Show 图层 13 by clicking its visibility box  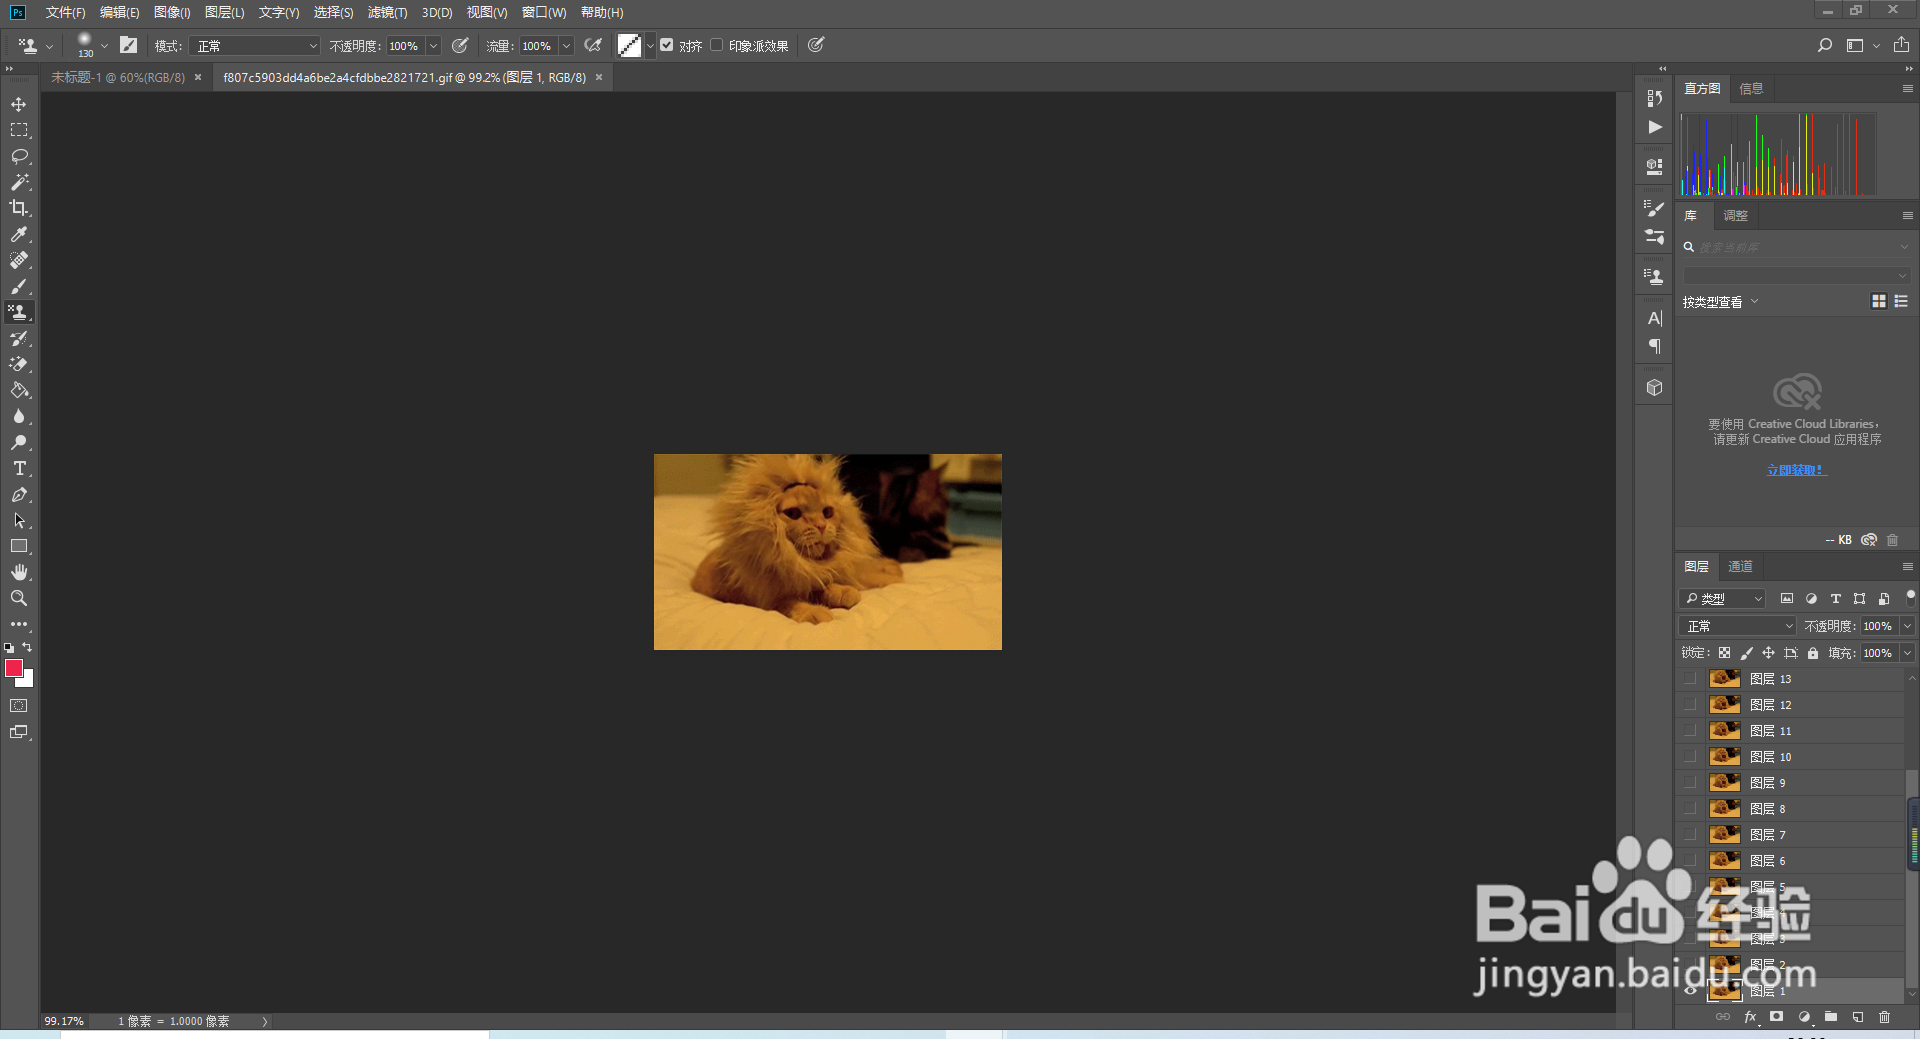tap(1690, 678)
